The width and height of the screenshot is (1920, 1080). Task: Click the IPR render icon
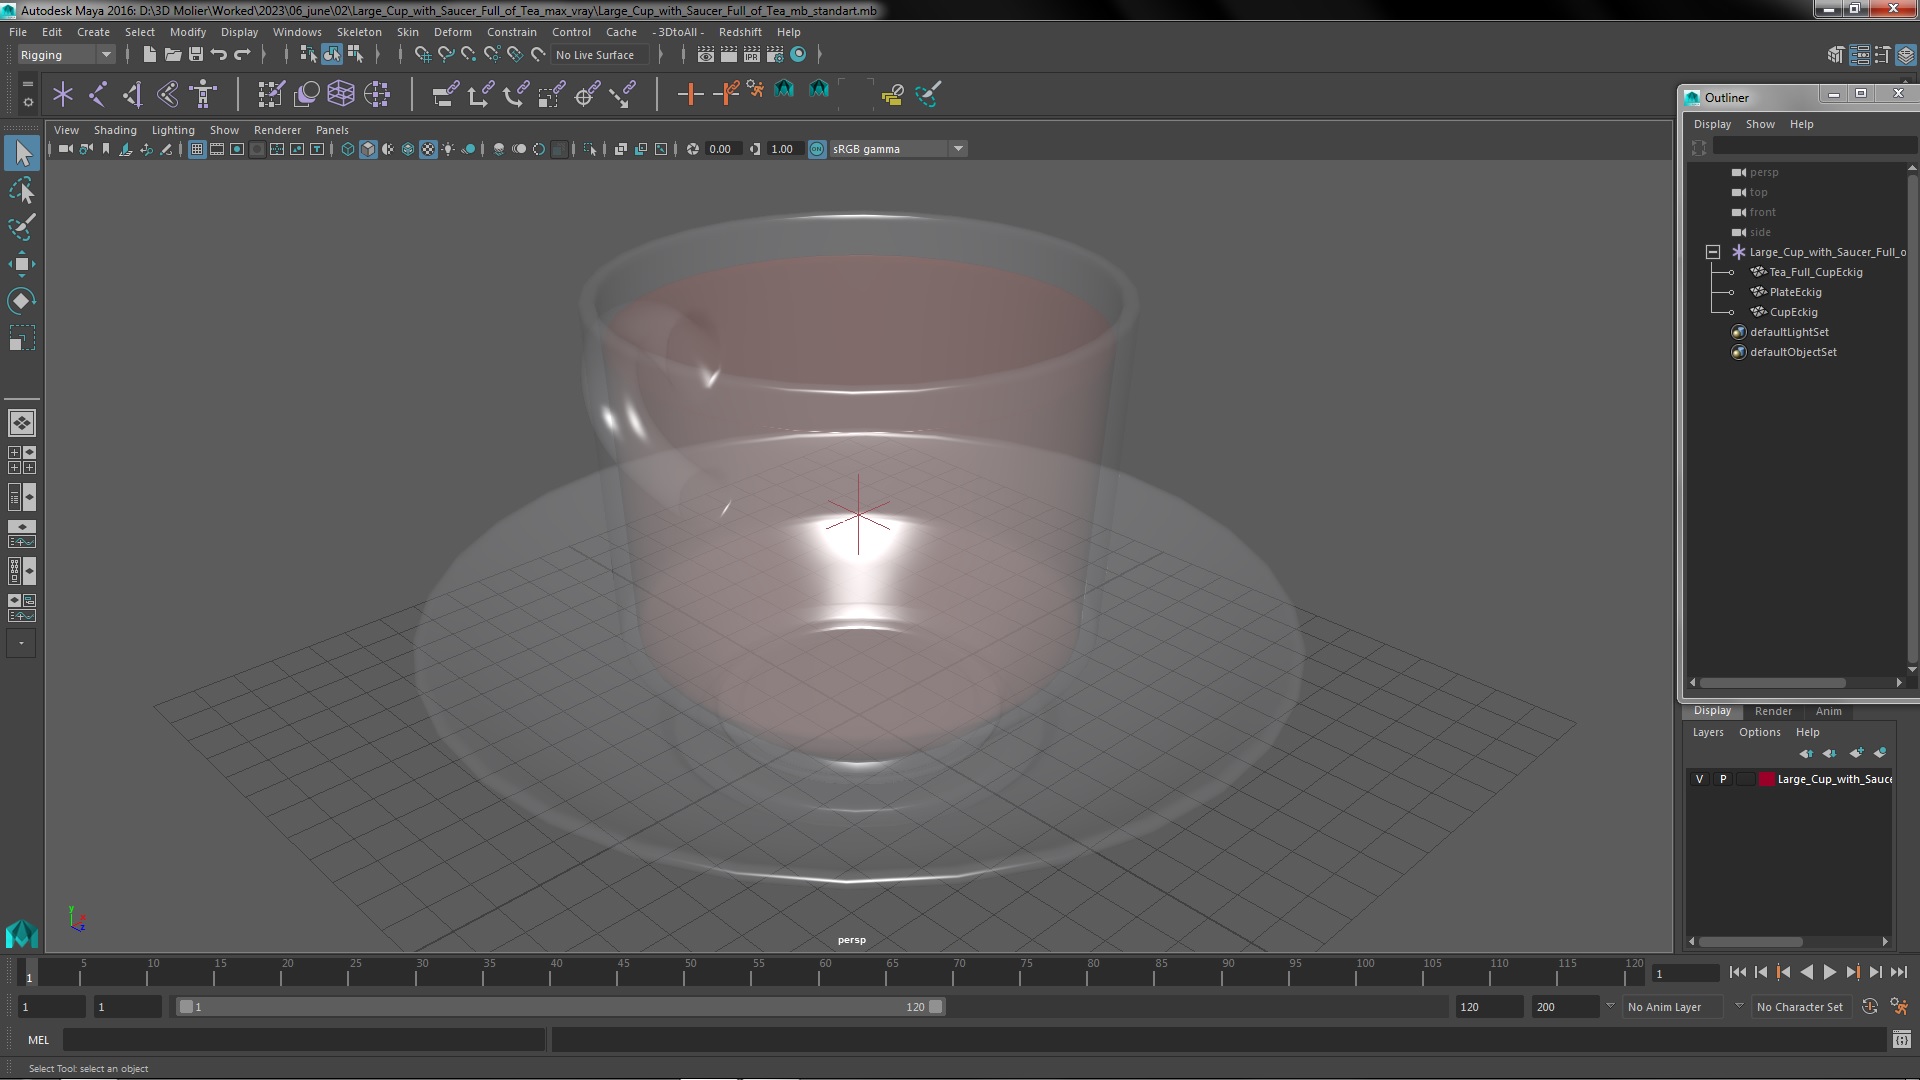(x=752, y=55)
